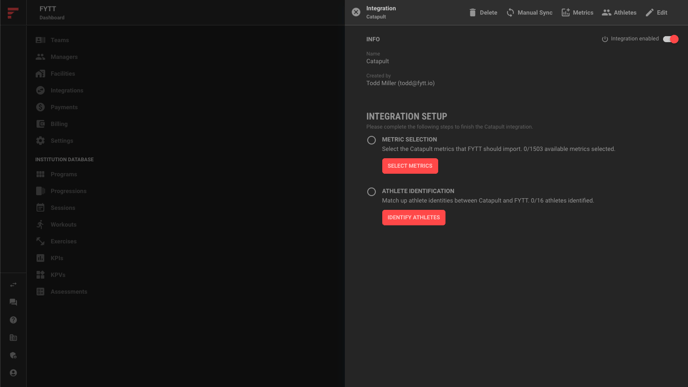
Task: Open Billing in the sidebar
Action: click(x=59, y=124)
